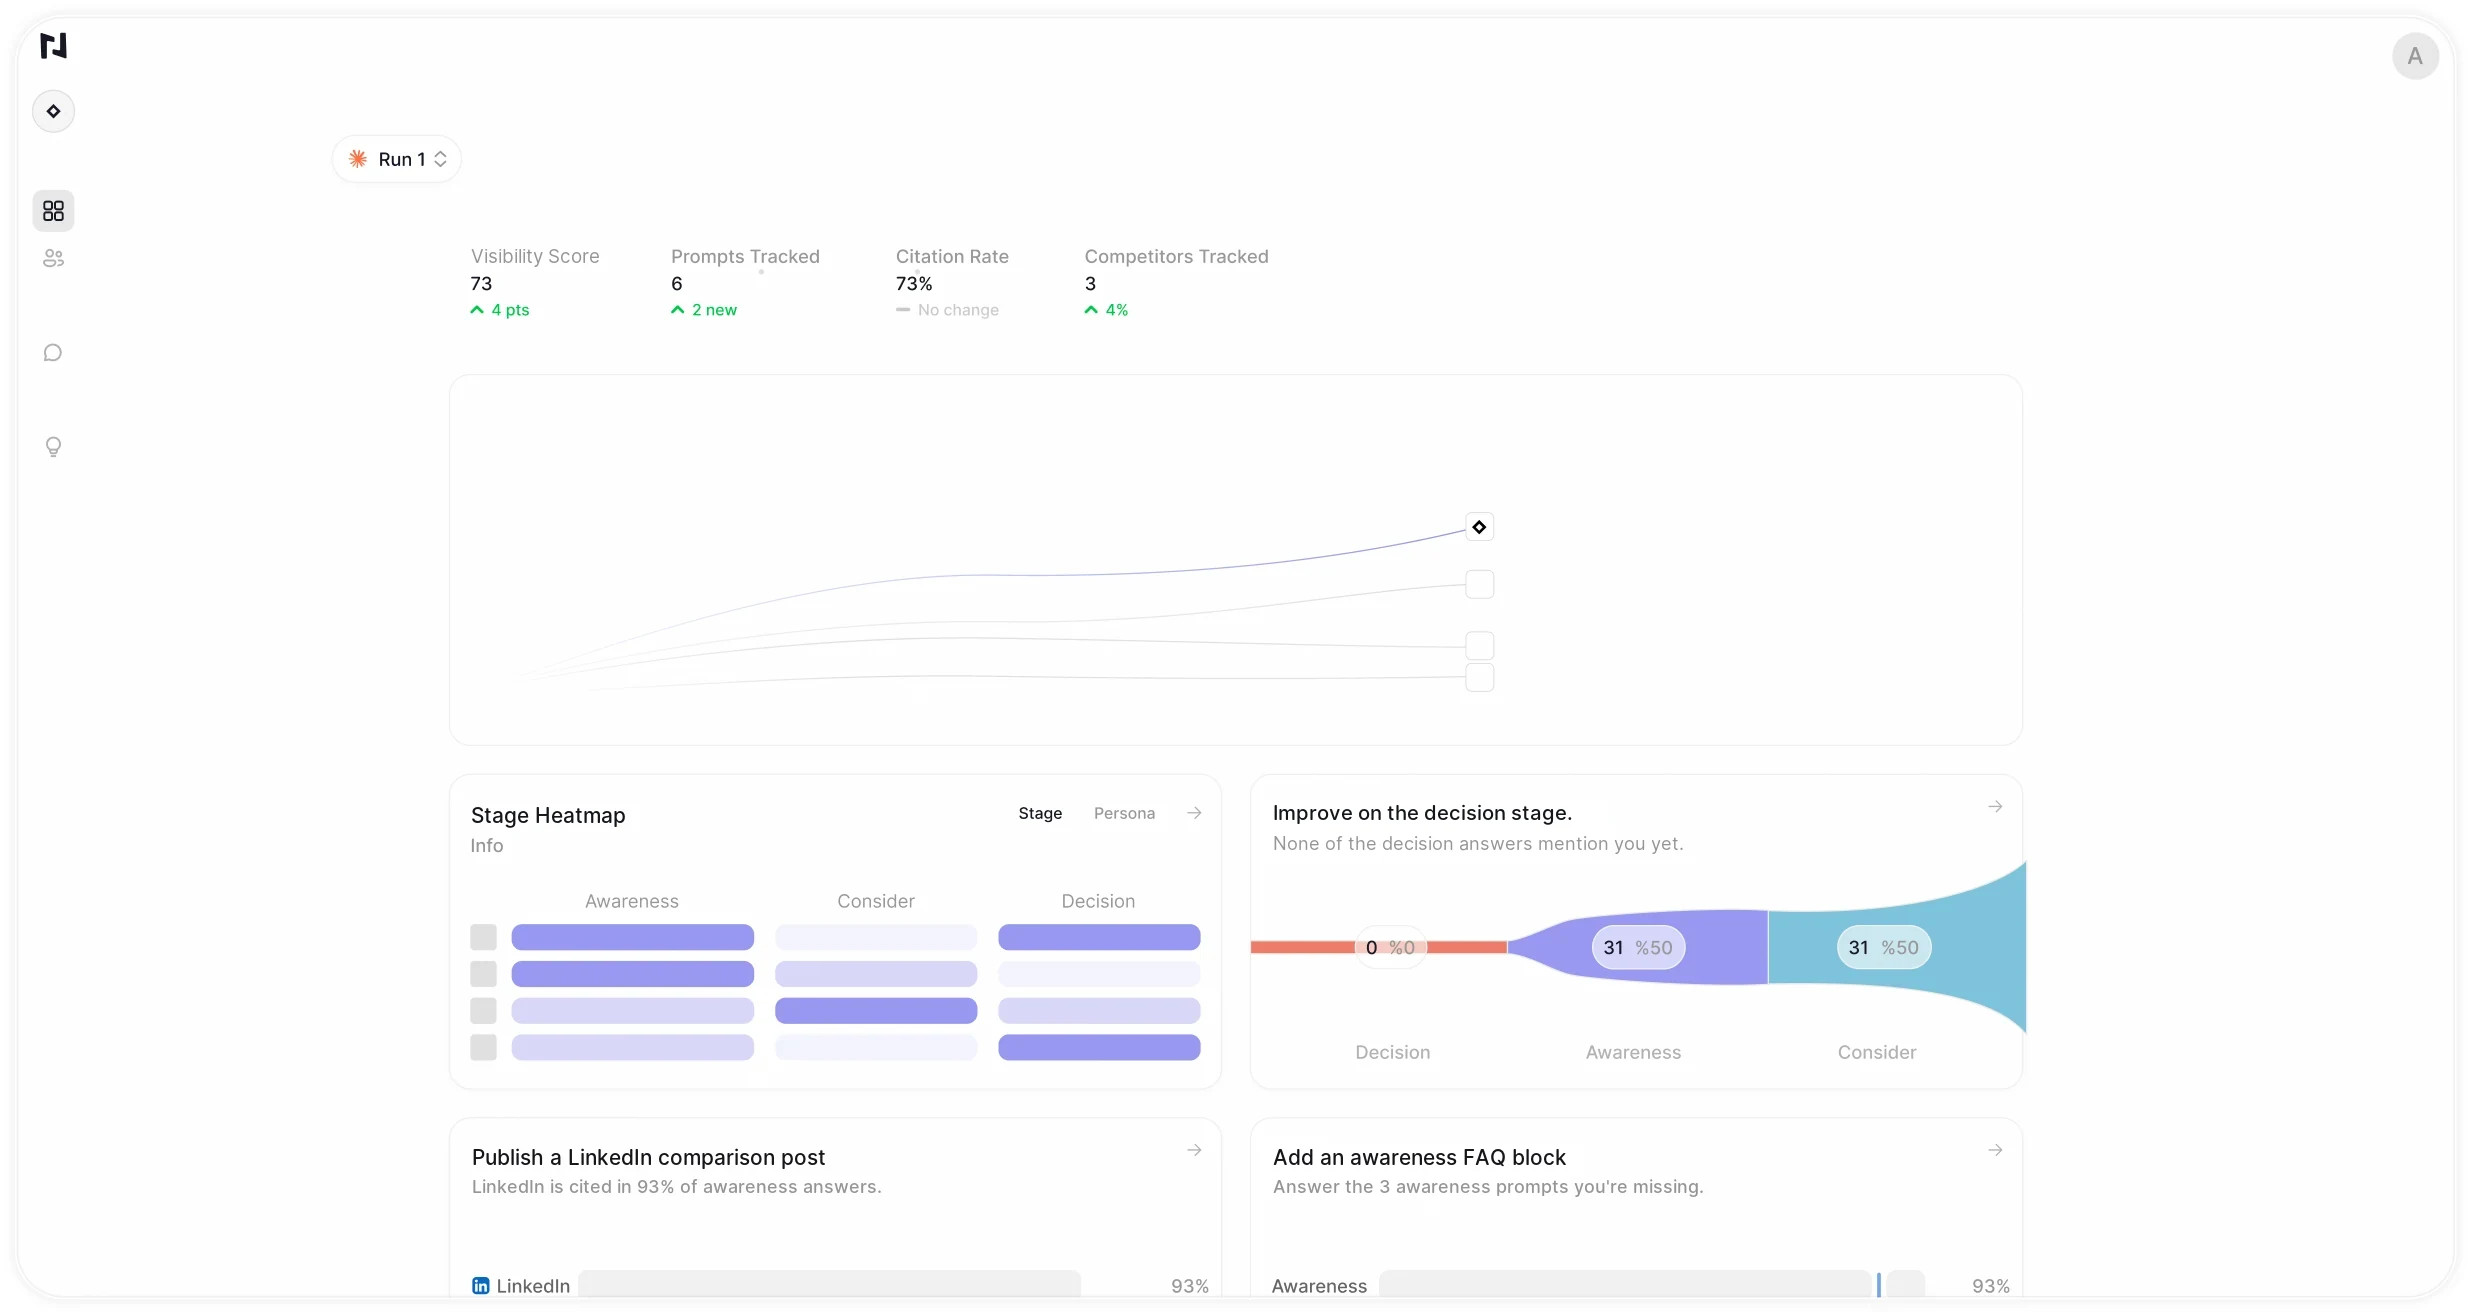Click the diamond marker on chart line
This screenshot has height=1315, width=2472.
[1479, 527]
